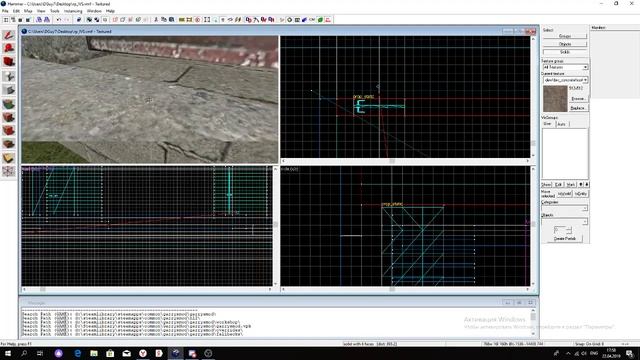Open the Help menu
Image resolution: width=640 pixels, height=360 pixels.
tap(110, 11)
